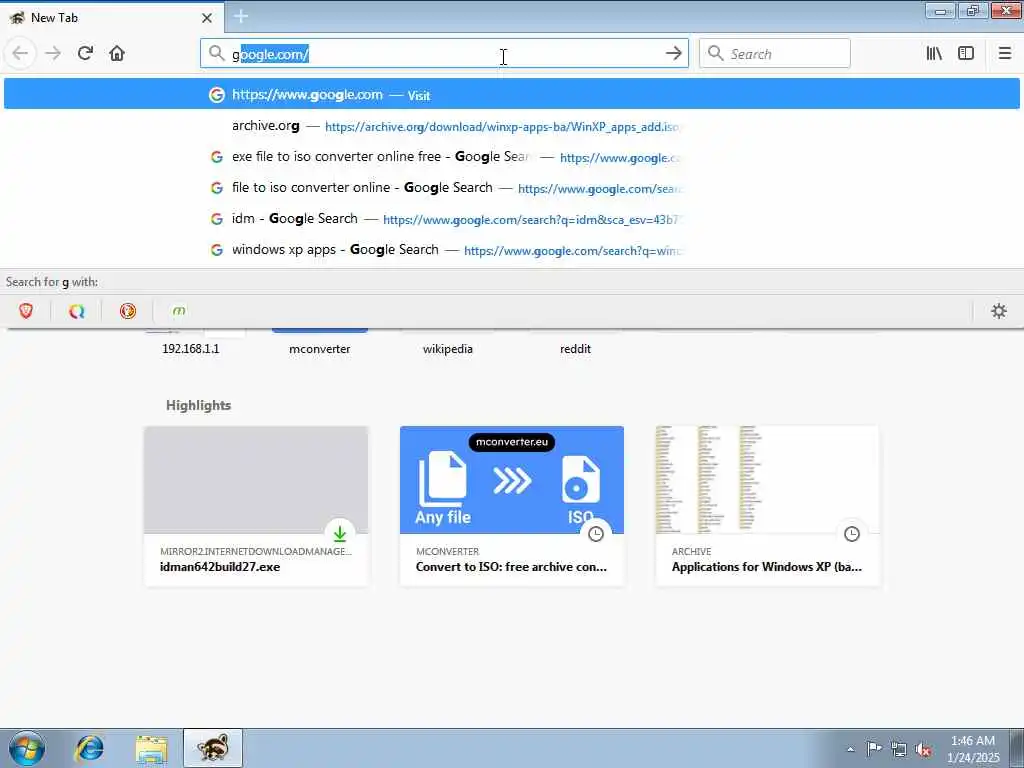Screen dimensions: 1024x768
Task: Click the muted volume tray icon
Action: pos(923,749)
